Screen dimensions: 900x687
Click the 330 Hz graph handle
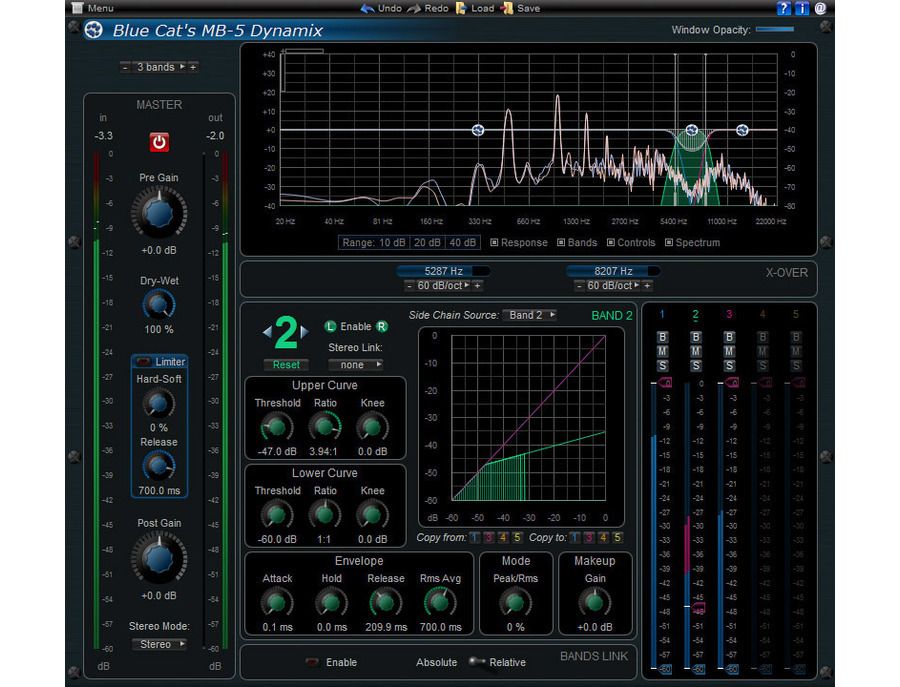(x=478, y=130)
